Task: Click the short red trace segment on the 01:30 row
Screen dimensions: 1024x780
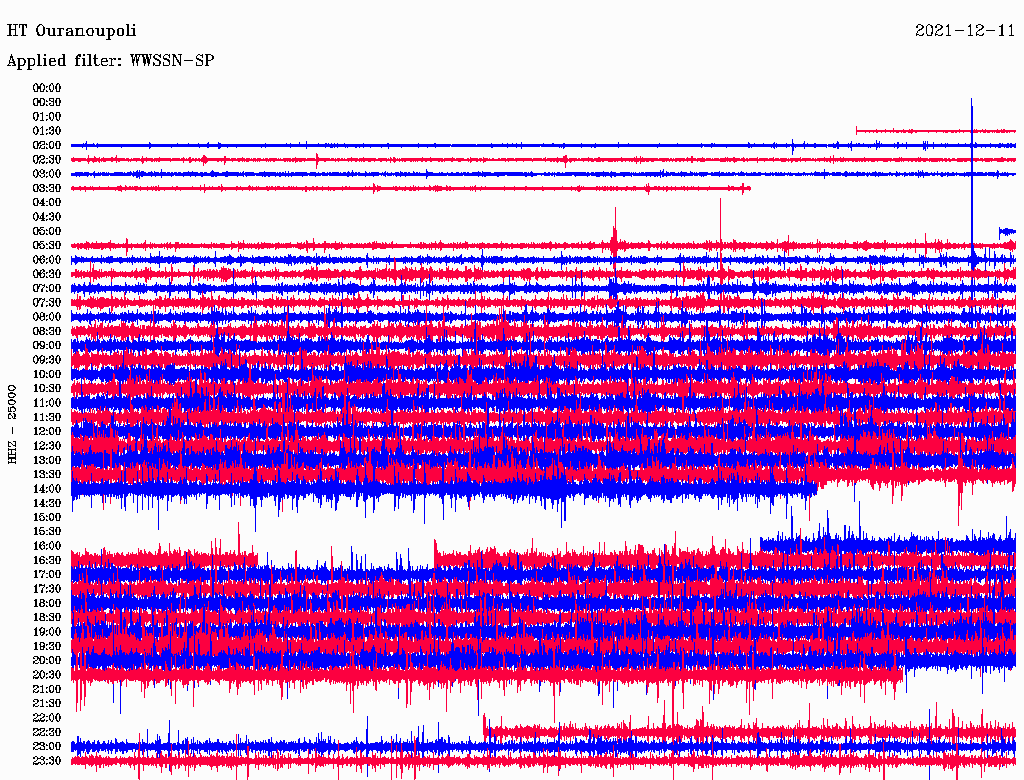Action: coord(930,131)
